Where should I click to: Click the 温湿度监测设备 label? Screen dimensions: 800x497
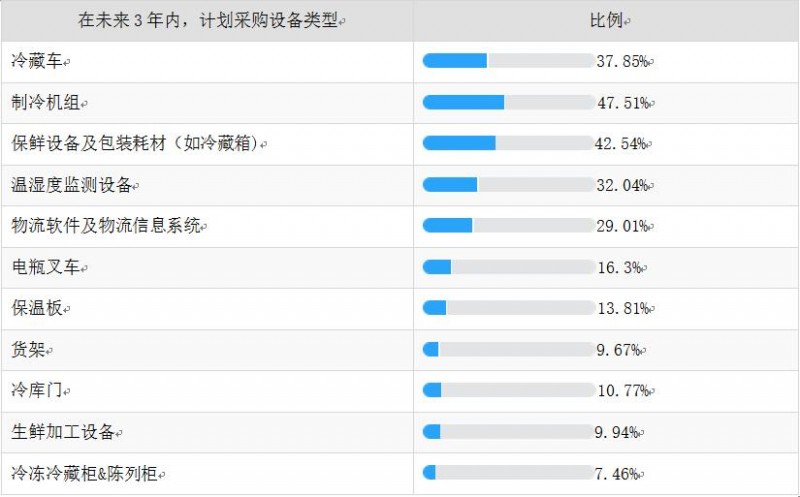70,185
